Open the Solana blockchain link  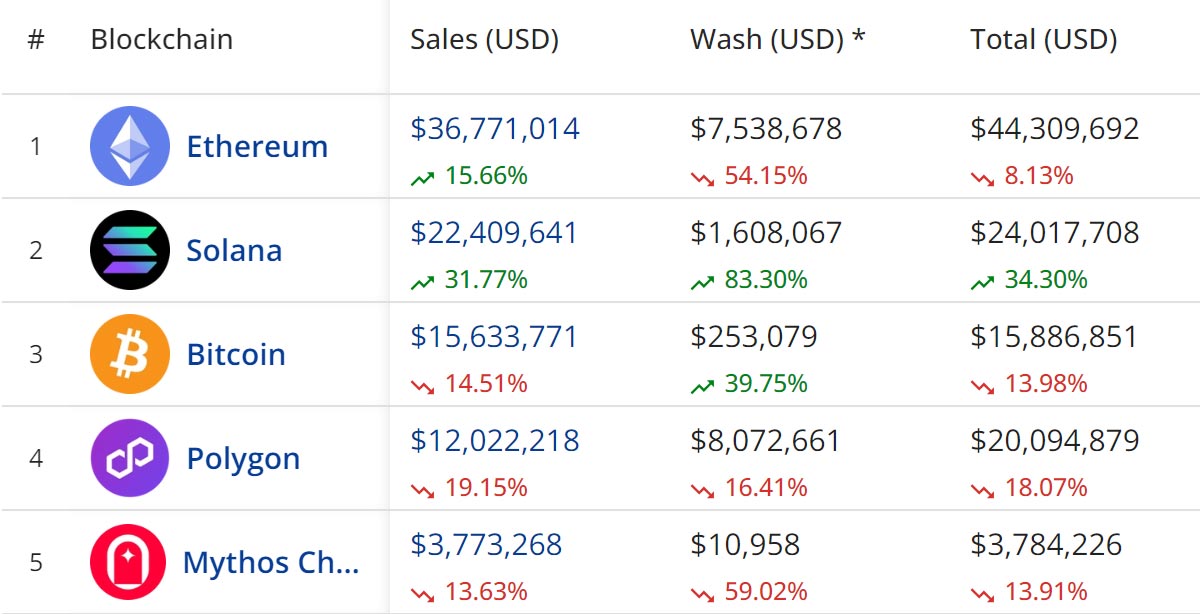tap(234, 250)
